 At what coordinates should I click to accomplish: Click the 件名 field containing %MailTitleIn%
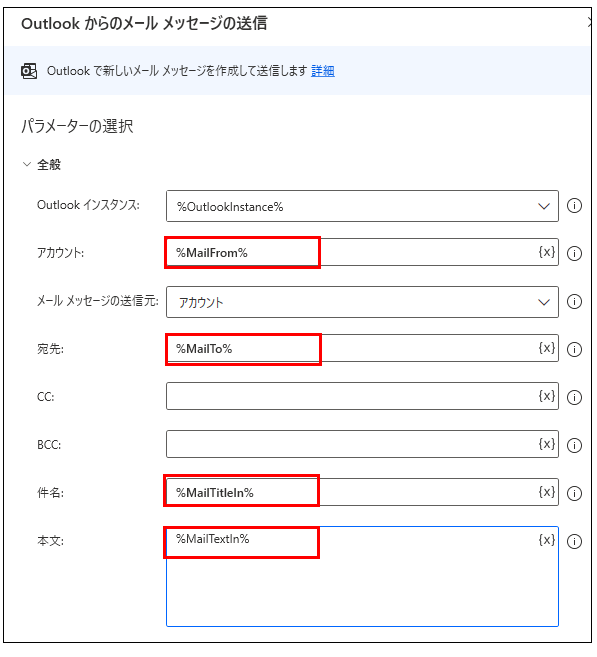tap(362, 492)
